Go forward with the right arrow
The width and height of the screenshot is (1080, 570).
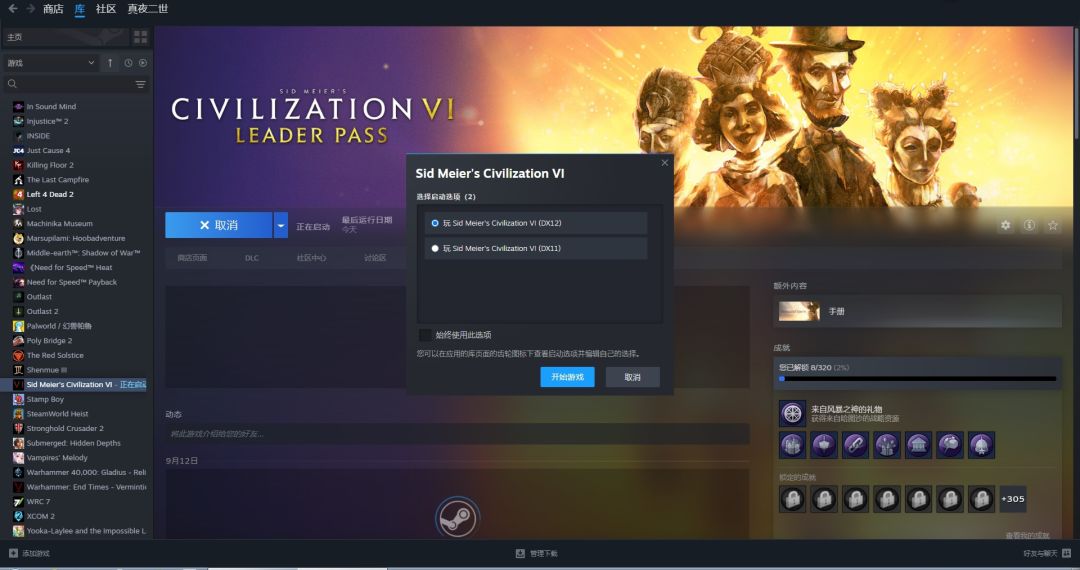[x=30, y=9]
